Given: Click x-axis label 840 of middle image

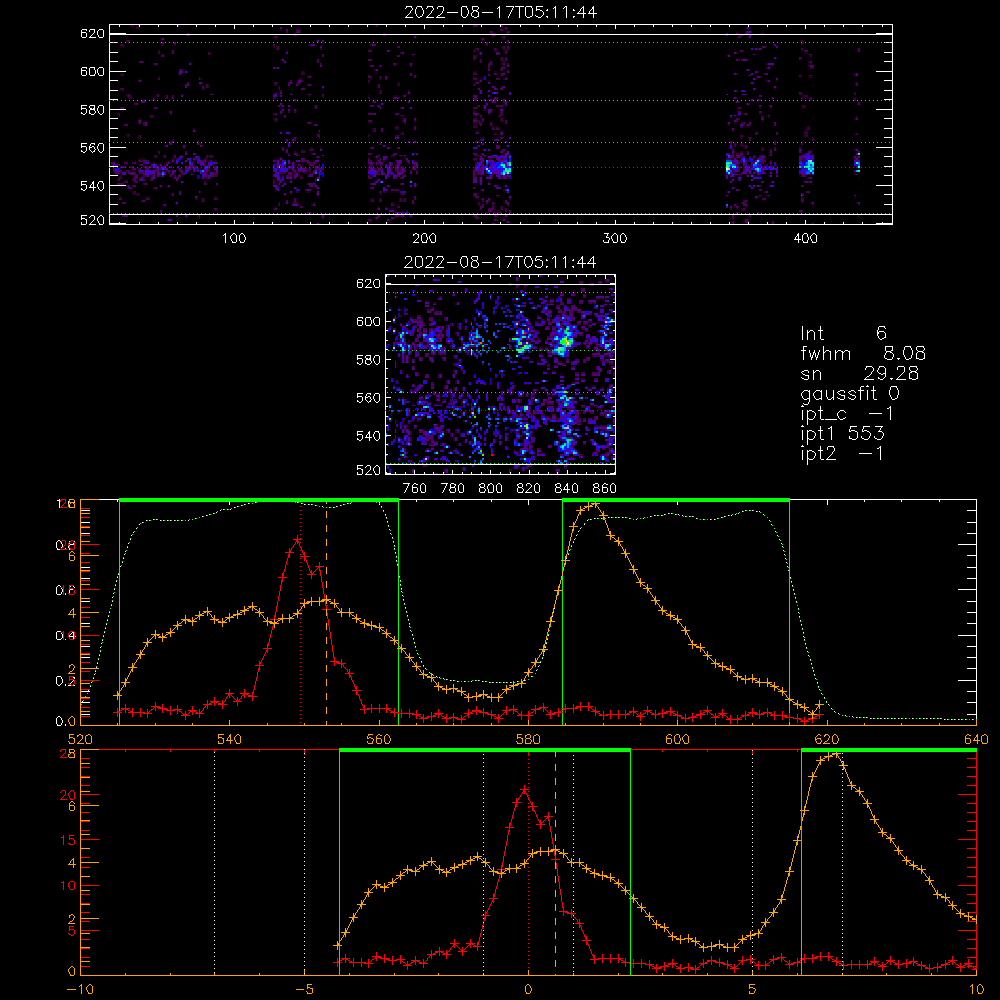Looking at the screenshot, I should (x=566, y=489).
